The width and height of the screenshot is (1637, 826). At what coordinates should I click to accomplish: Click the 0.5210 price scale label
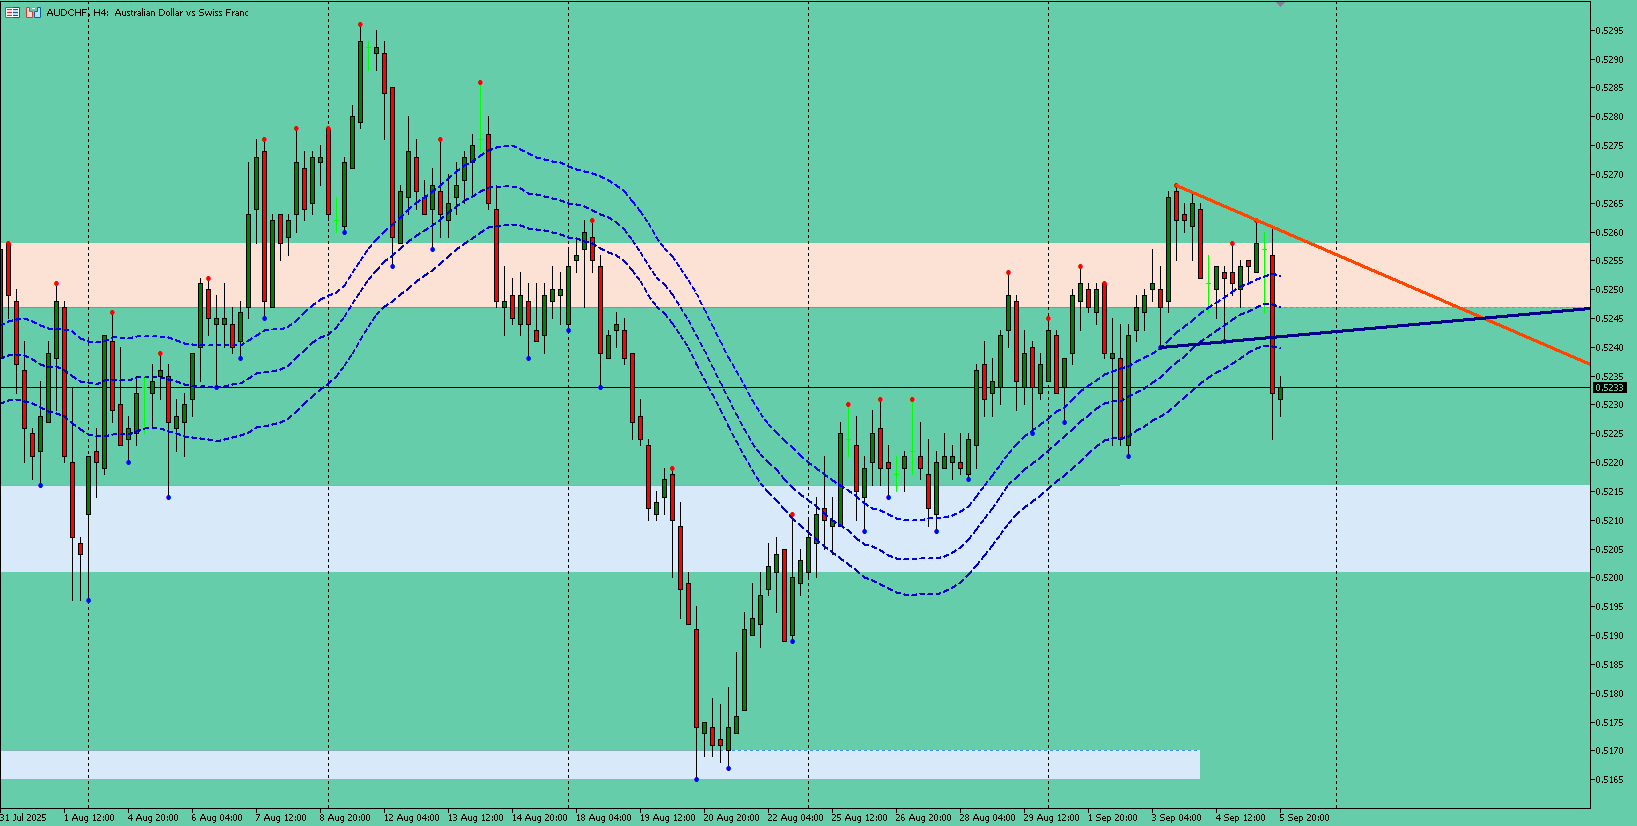[x=1609, y=521]
